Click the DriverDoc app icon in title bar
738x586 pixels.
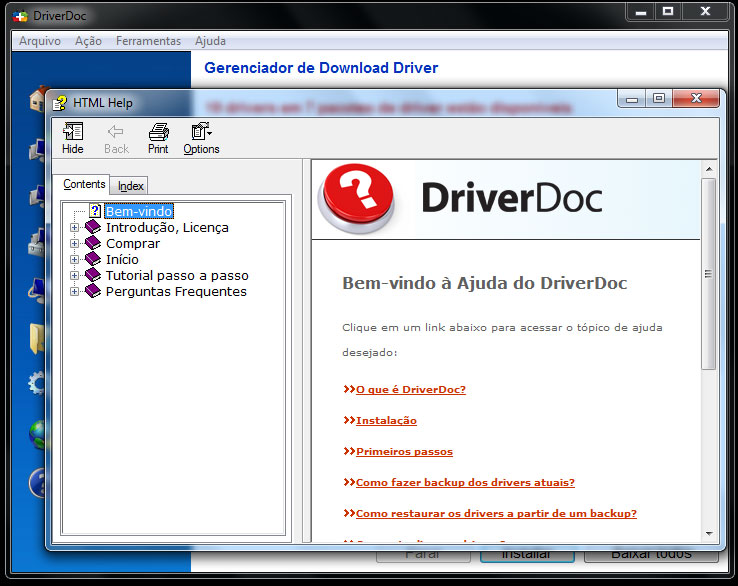(20, 16)
